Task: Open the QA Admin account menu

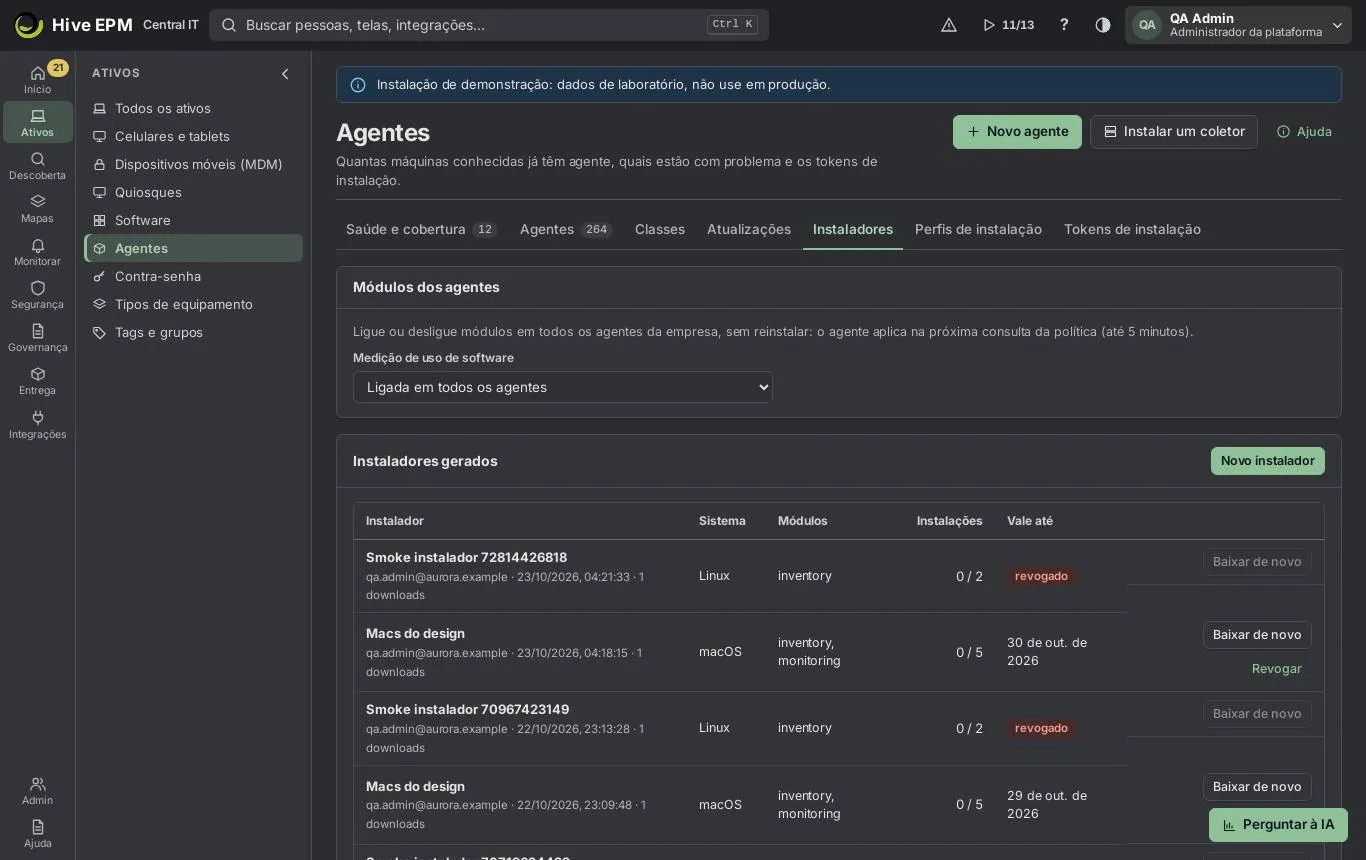Action: (x=1238, y=25)
